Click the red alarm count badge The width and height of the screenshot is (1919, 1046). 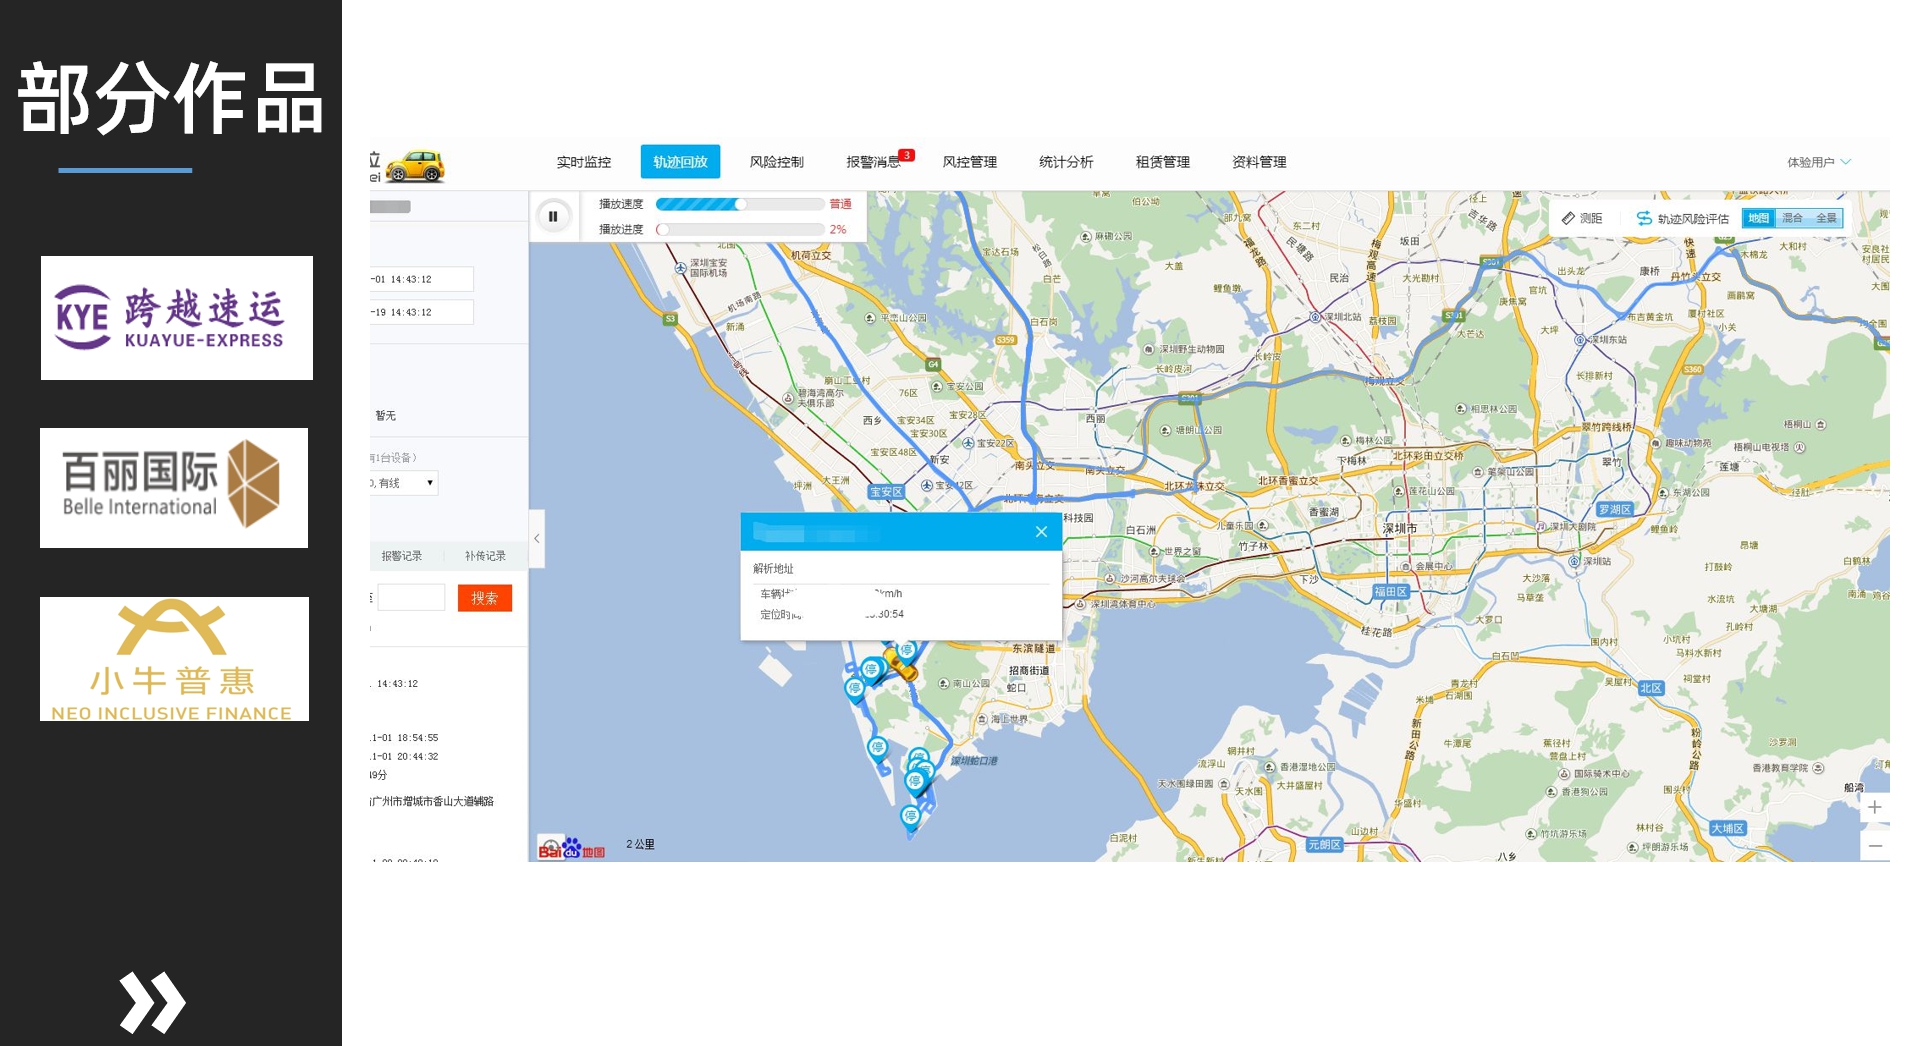pos(906,155)
